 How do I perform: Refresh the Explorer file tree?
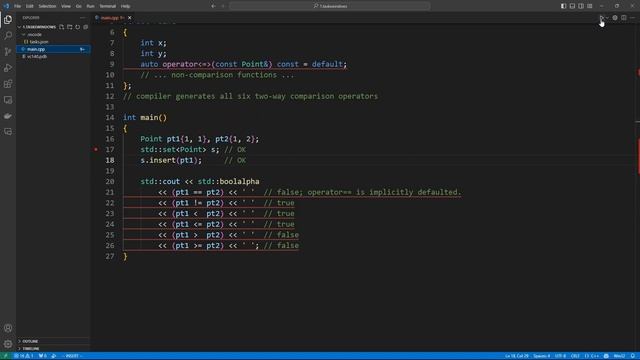point(78,27)
